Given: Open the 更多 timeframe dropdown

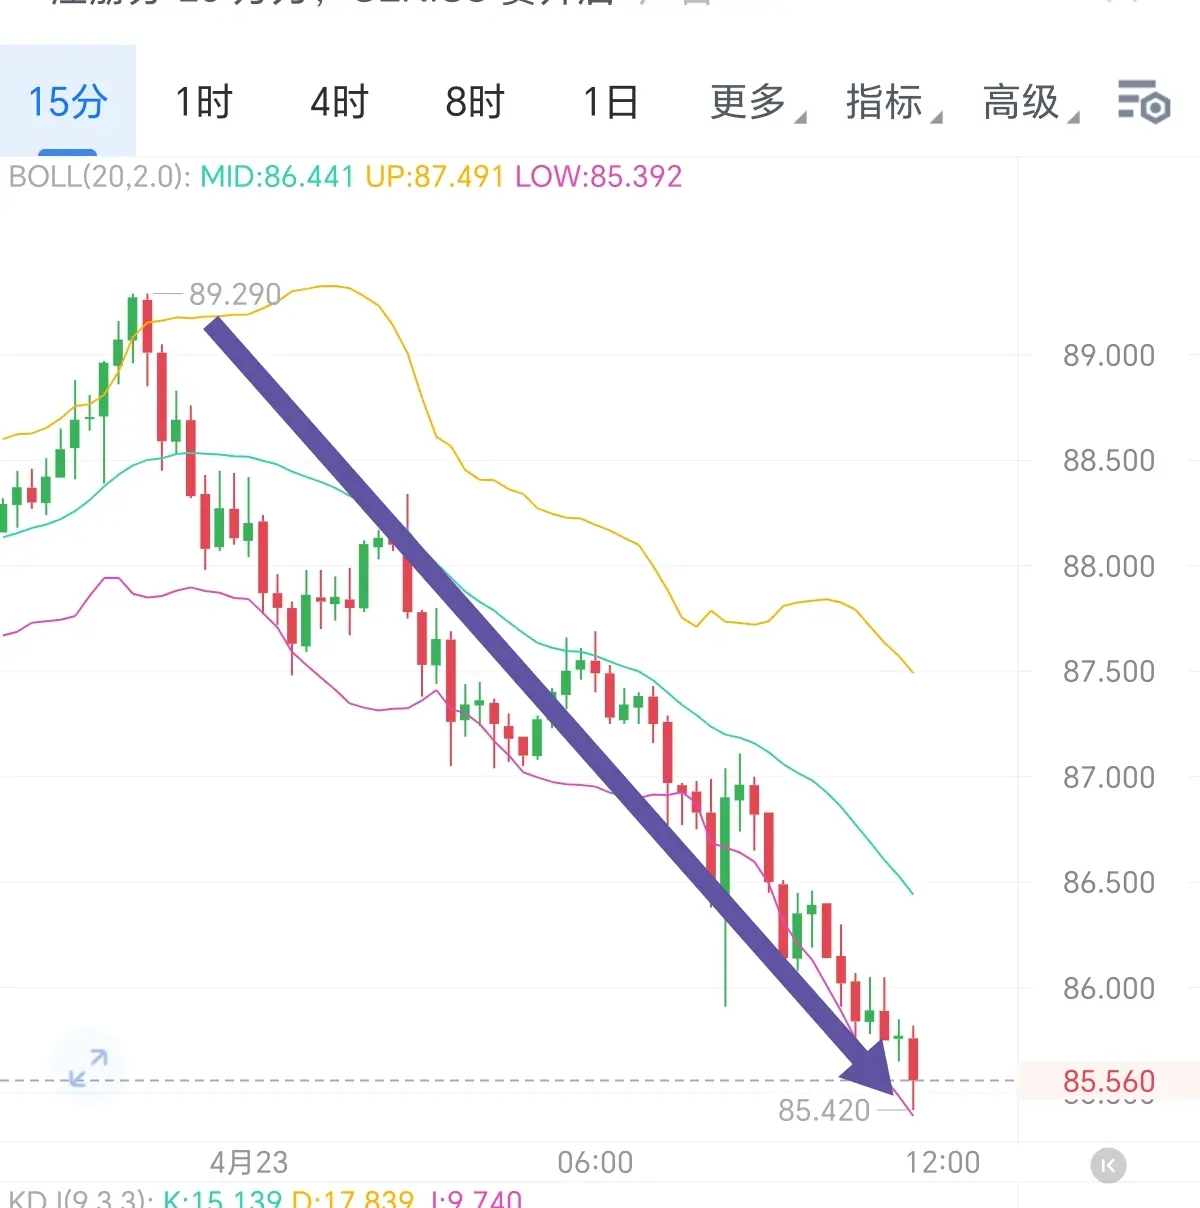Looking at the screenshot, I should [x=757, y=102].
